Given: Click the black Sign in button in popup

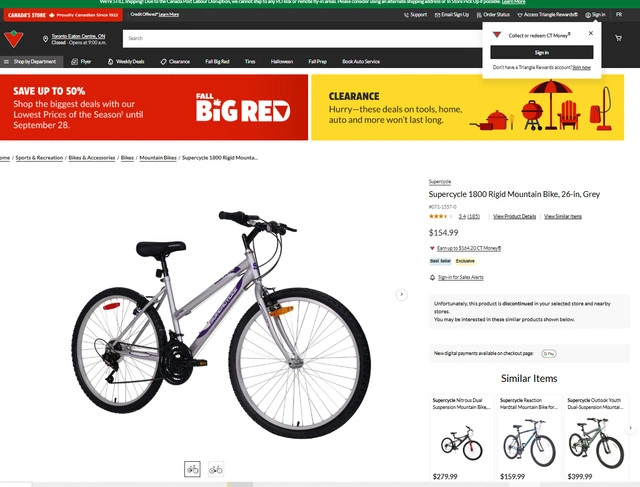Looking at the screenshot, I should (x=542, y=52).
